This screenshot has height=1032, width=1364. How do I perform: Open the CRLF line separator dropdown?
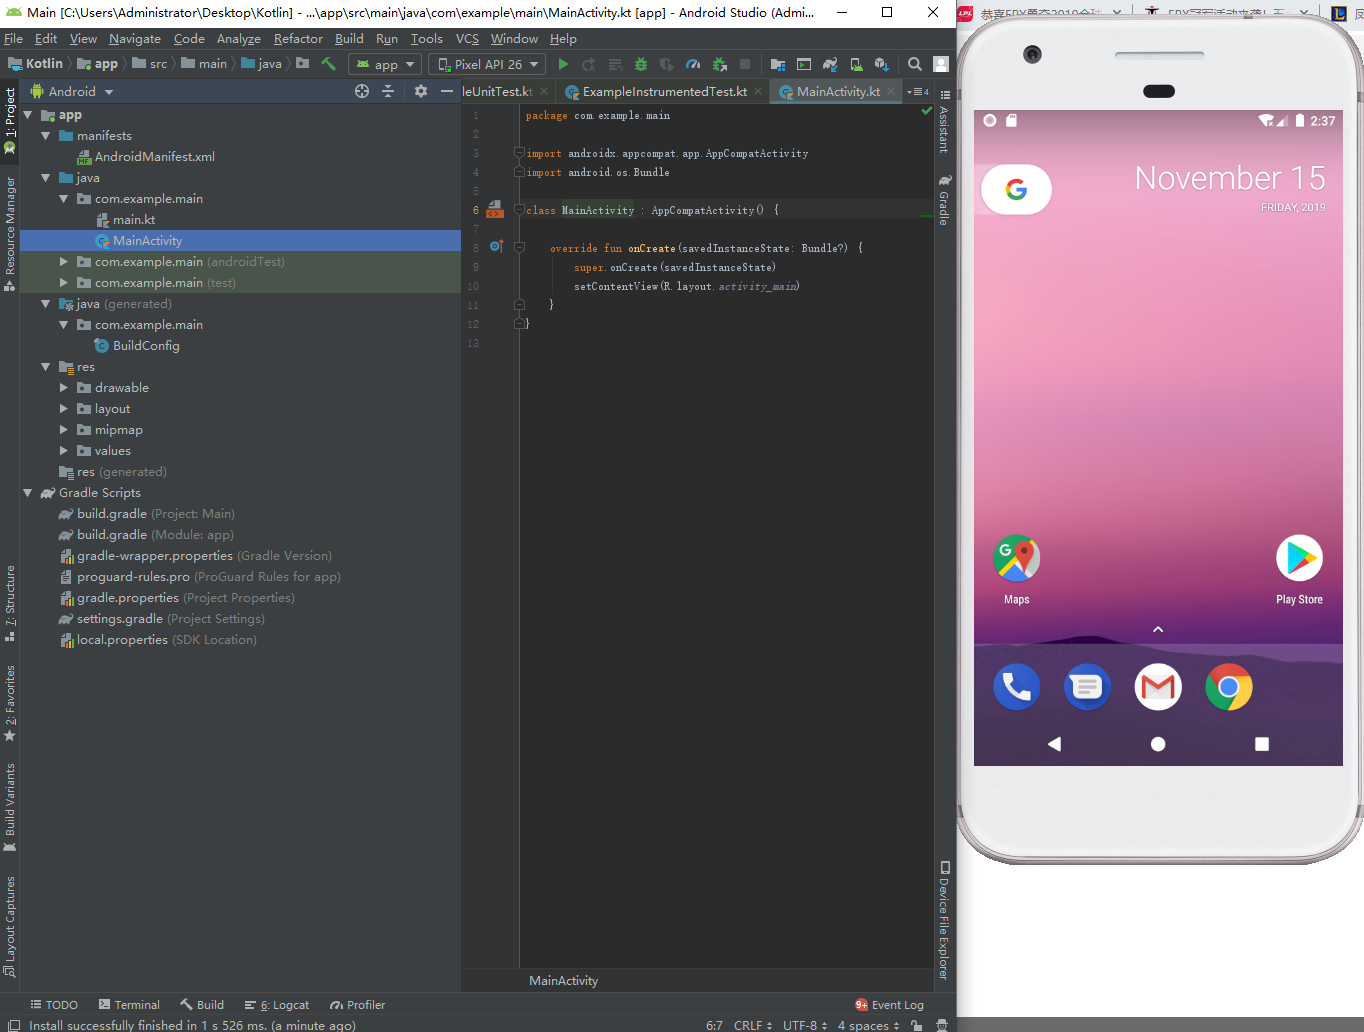[753, 1025]
